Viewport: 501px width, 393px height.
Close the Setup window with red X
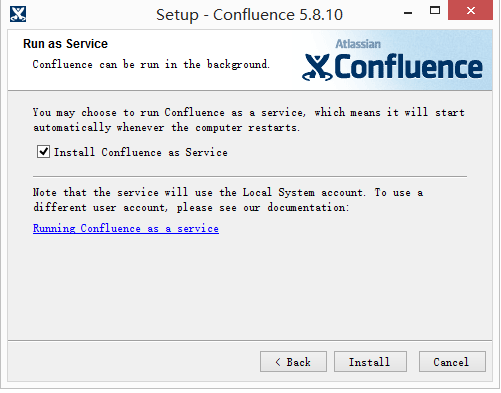(471, 10)
